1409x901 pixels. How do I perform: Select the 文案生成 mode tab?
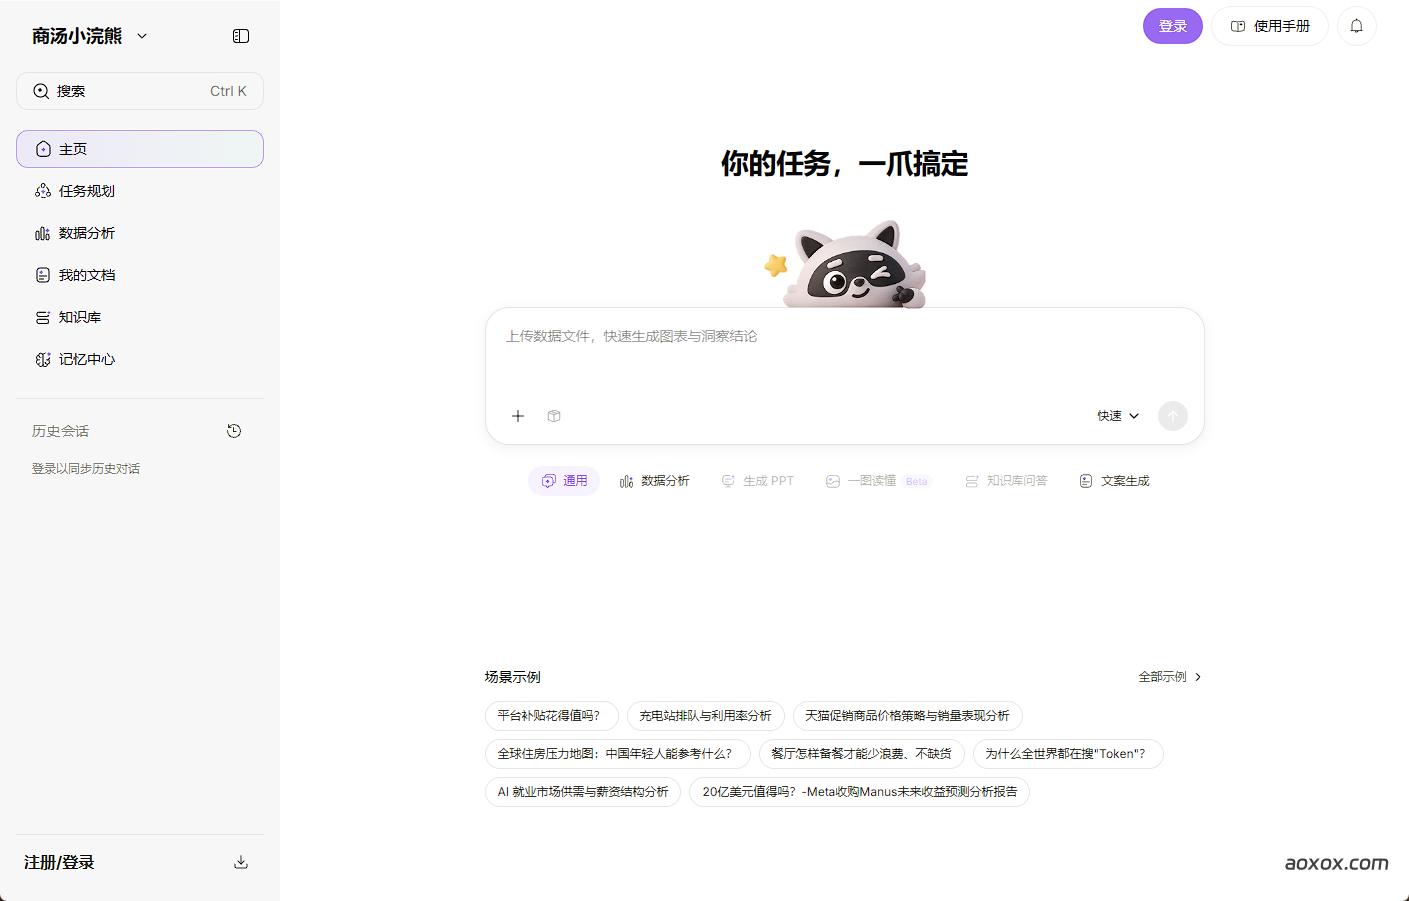[x=1115, y=481]
